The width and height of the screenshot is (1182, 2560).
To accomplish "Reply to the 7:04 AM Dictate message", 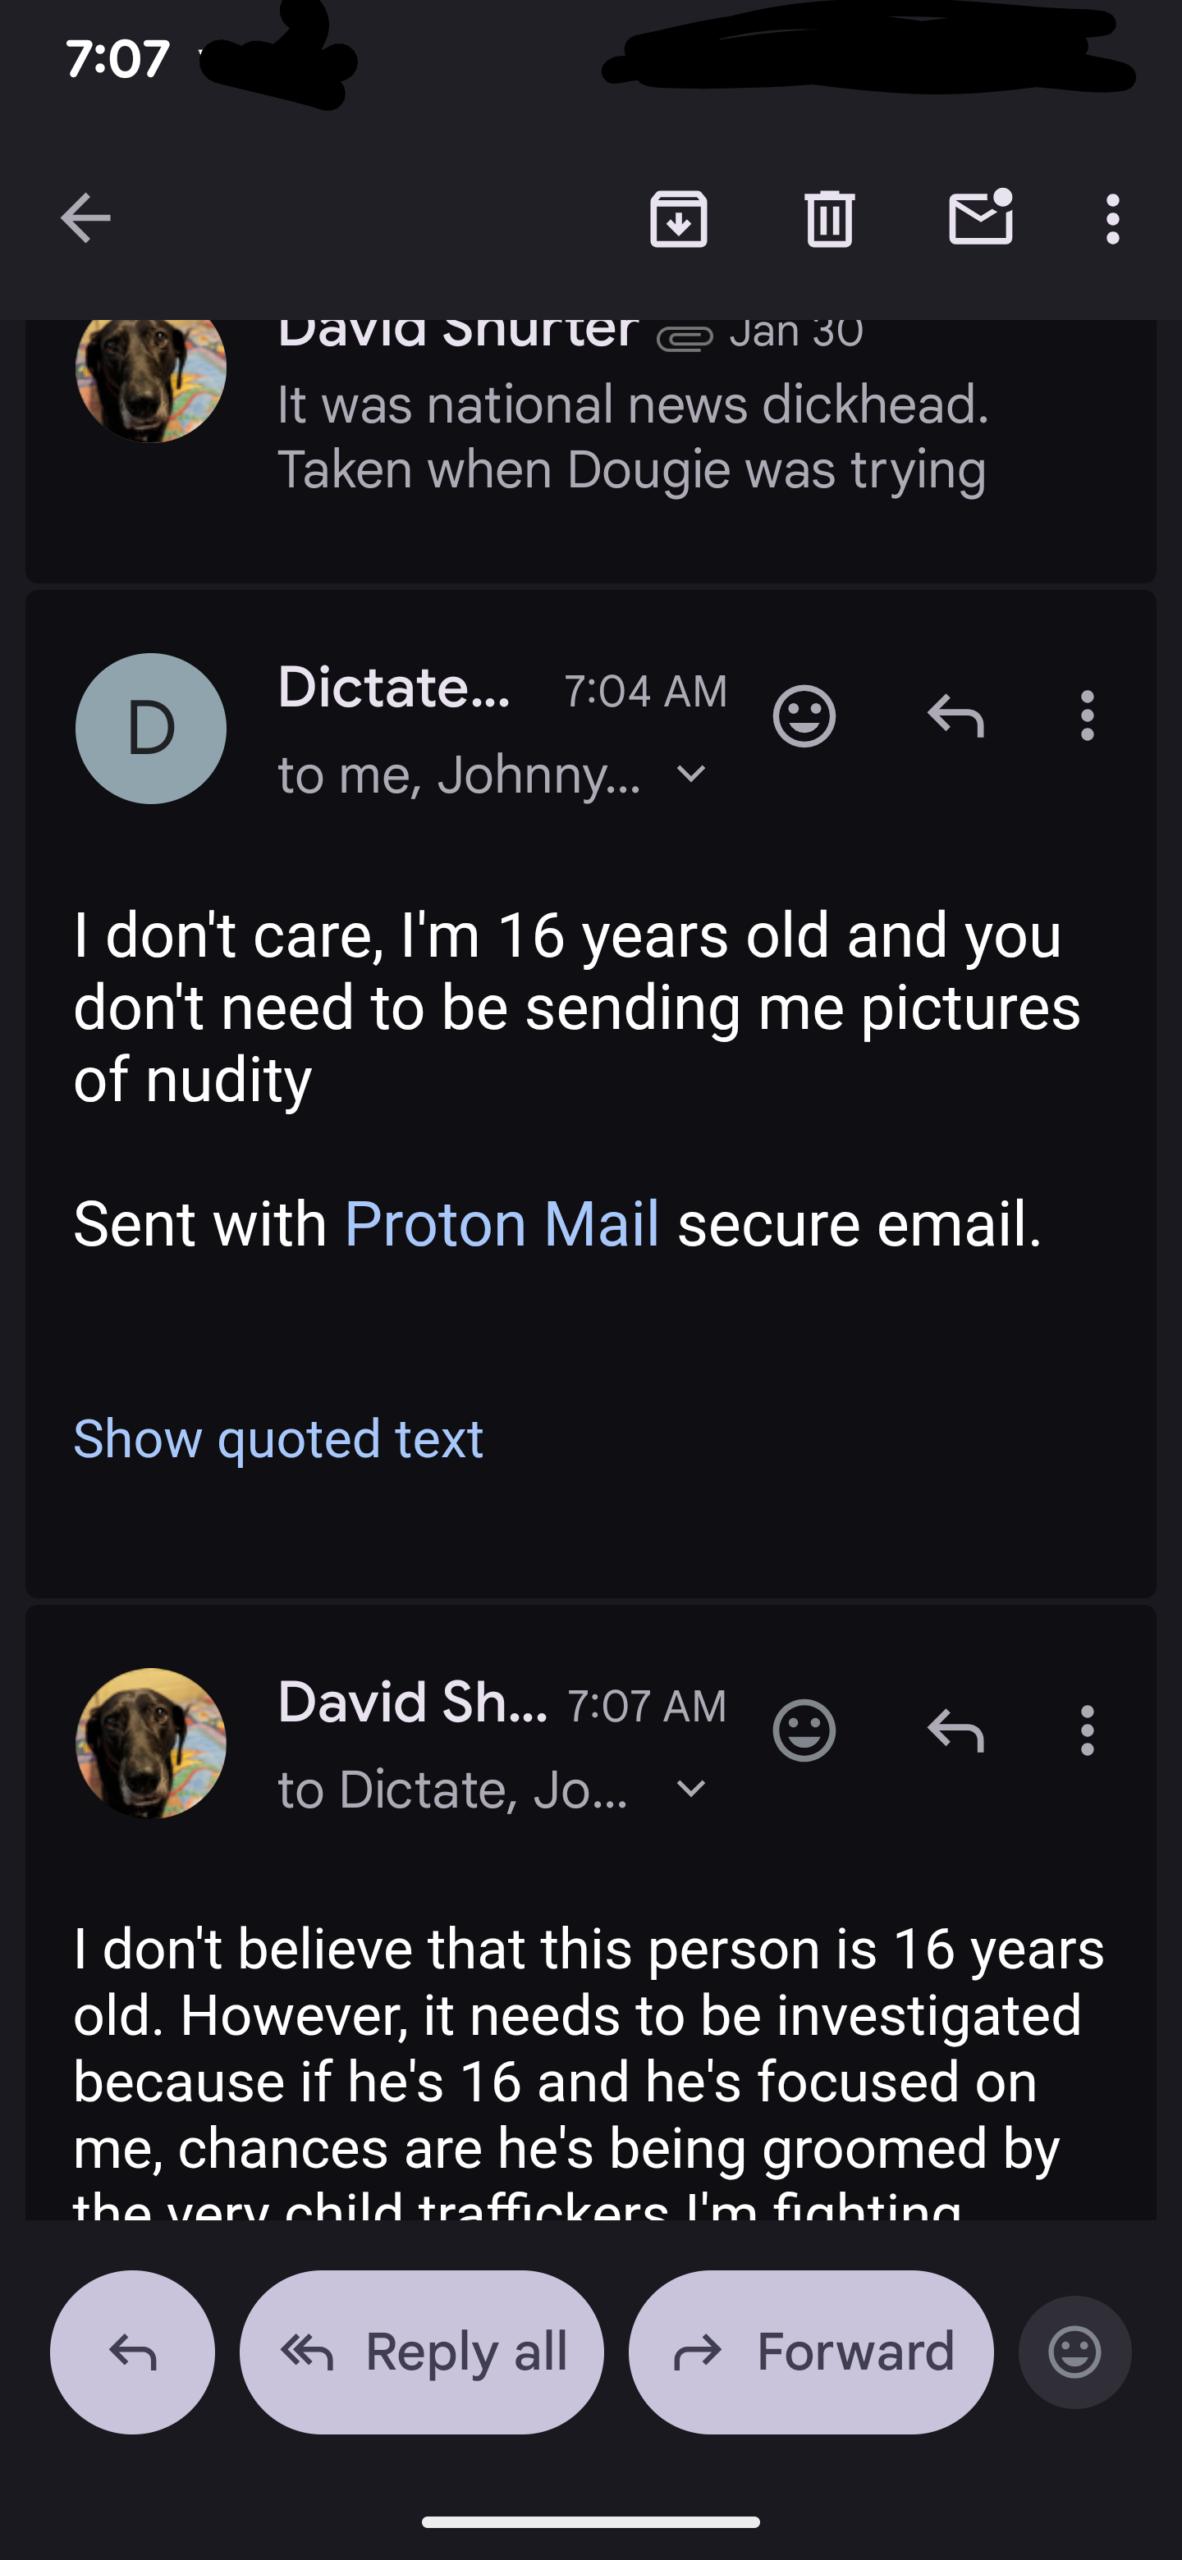I will coord(956,716).
